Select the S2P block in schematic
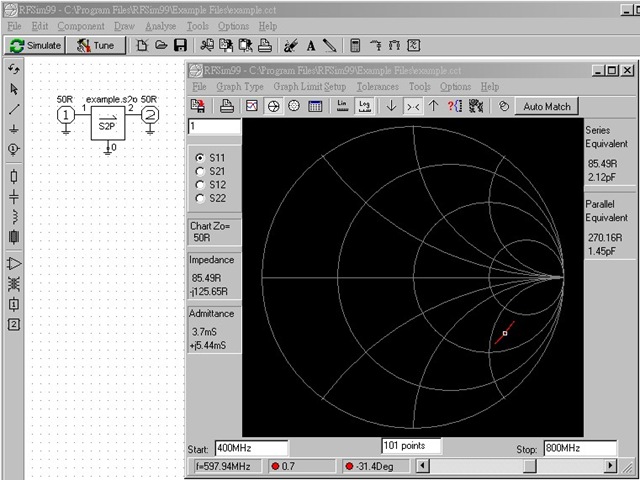Screen dimensions: 640x480 click(107, 123)
